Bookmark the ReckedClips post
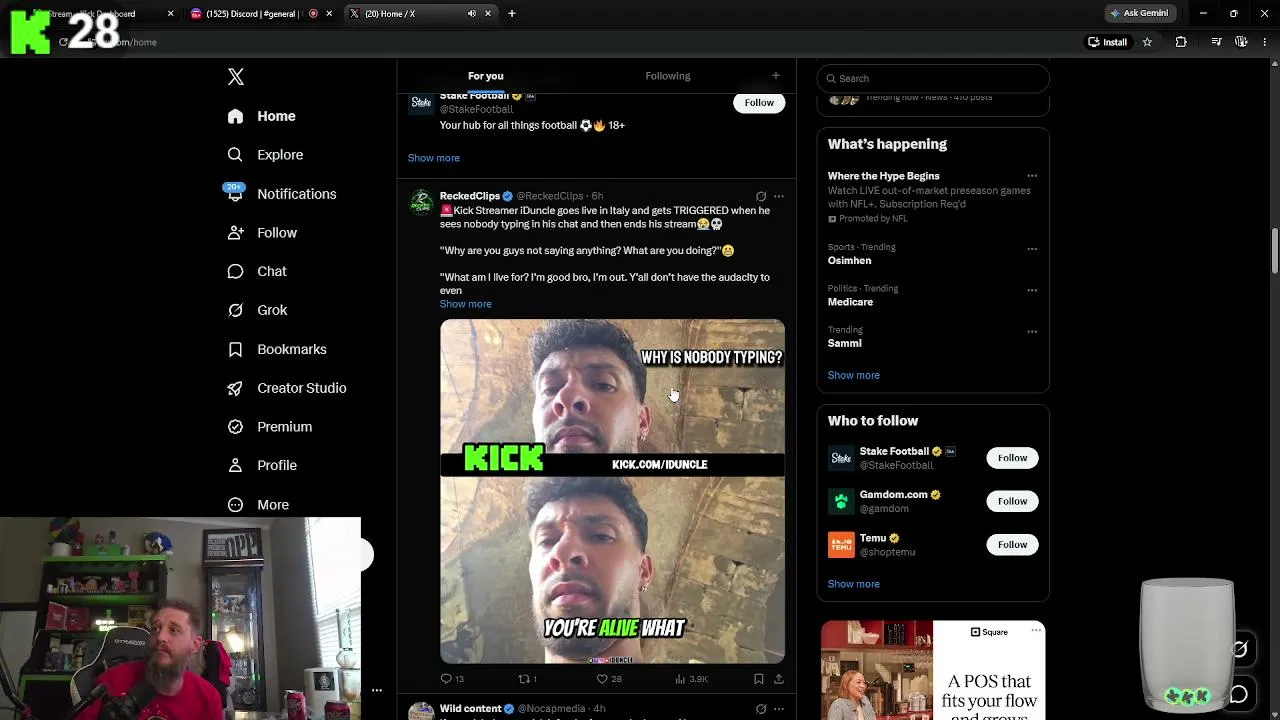 pyautogui.click(x=759, y=679)
